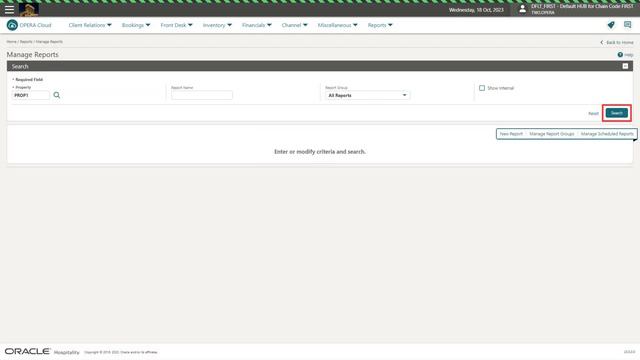Open the Channel menu

(x=294, y=25)
